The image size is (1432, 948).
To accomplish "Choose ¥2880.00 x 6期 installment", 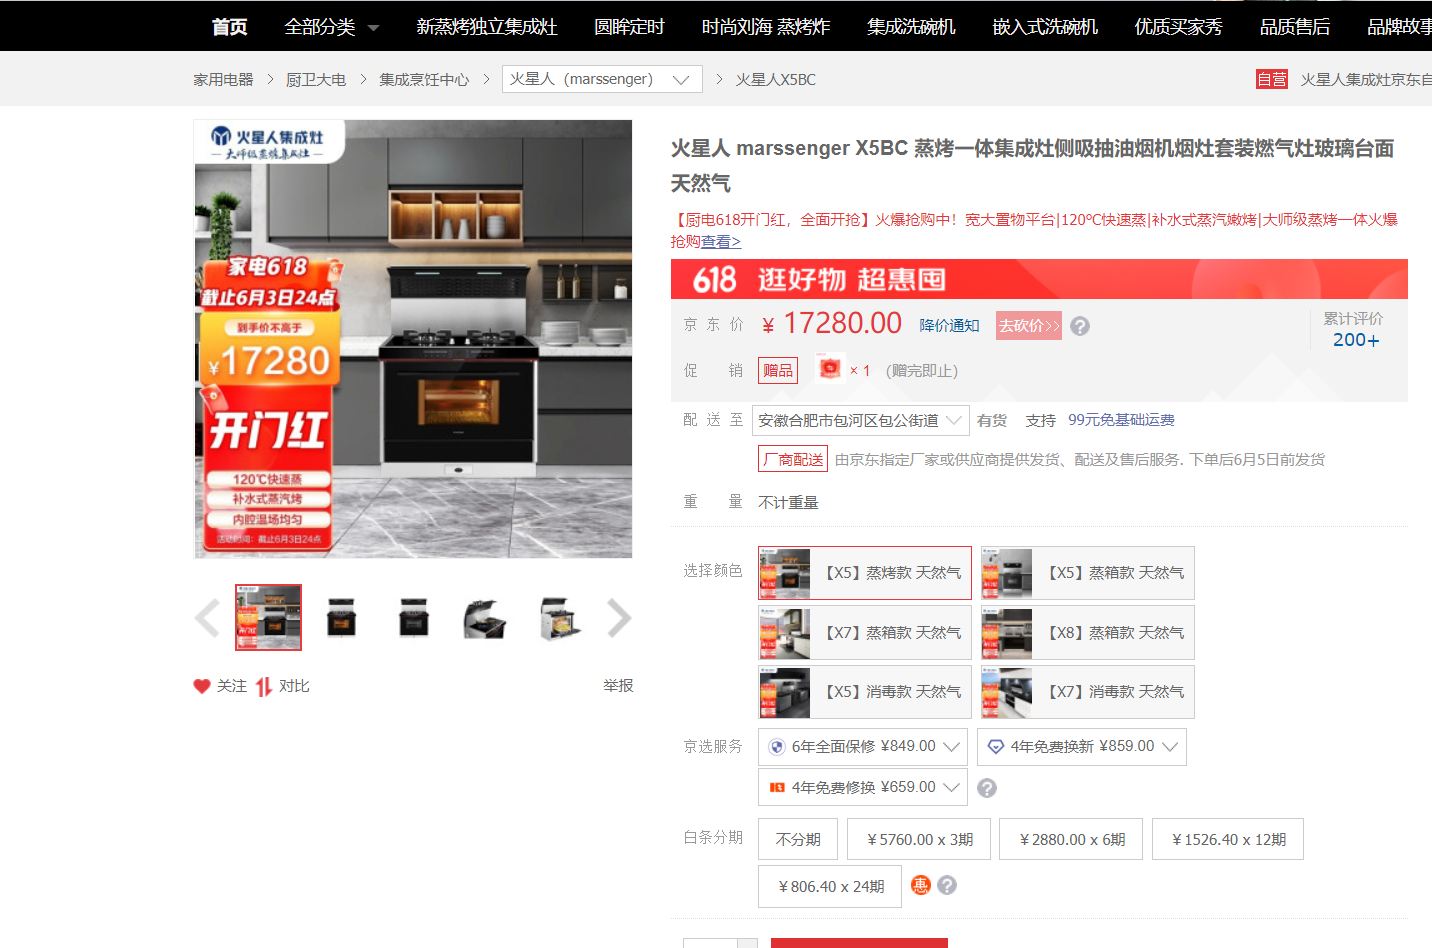I will pos(1072,839).
